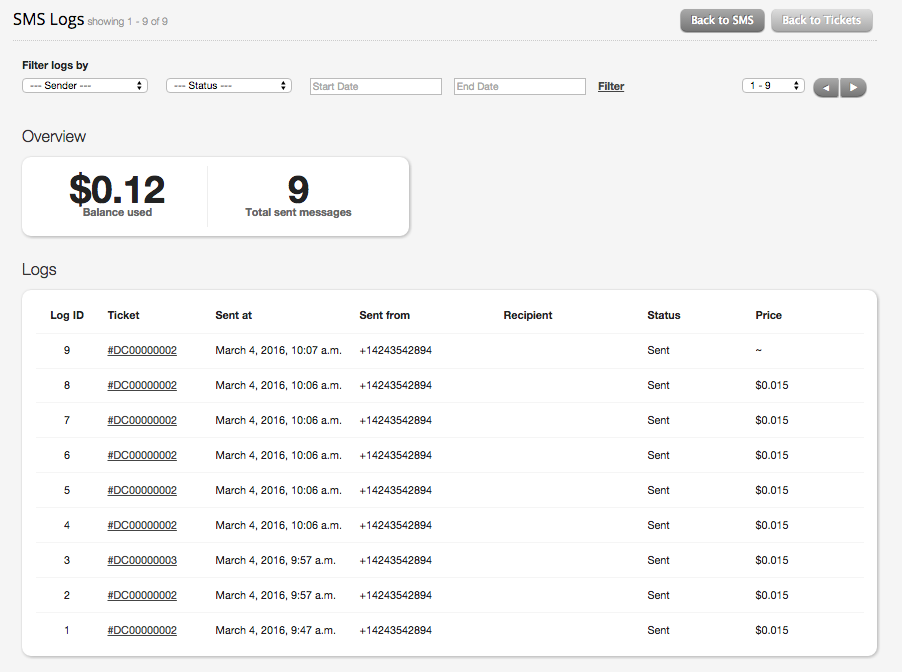This screenshot has width=902, height=672.
Task: Click the Price column header
Action: [x=768, y=315]
